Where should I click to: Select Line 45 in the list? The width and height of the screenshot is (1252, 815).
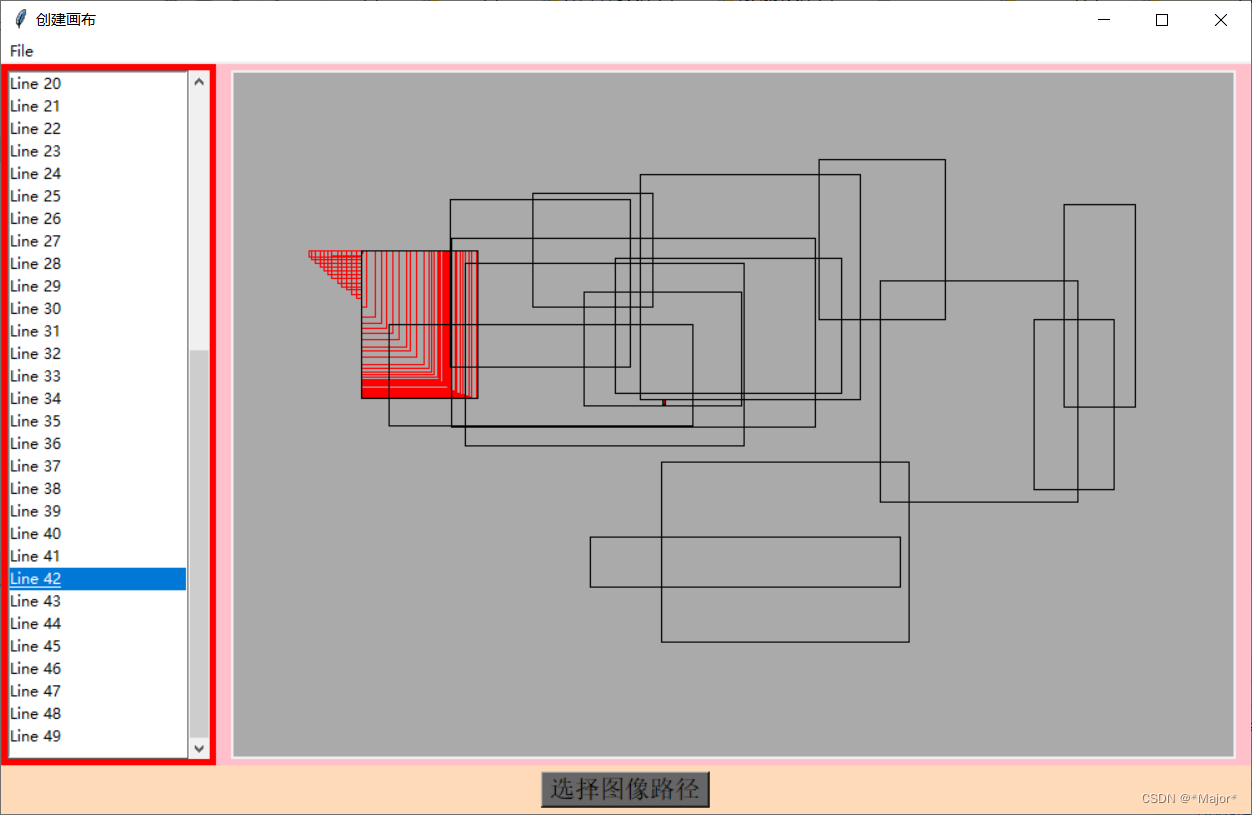click(97, 646)
